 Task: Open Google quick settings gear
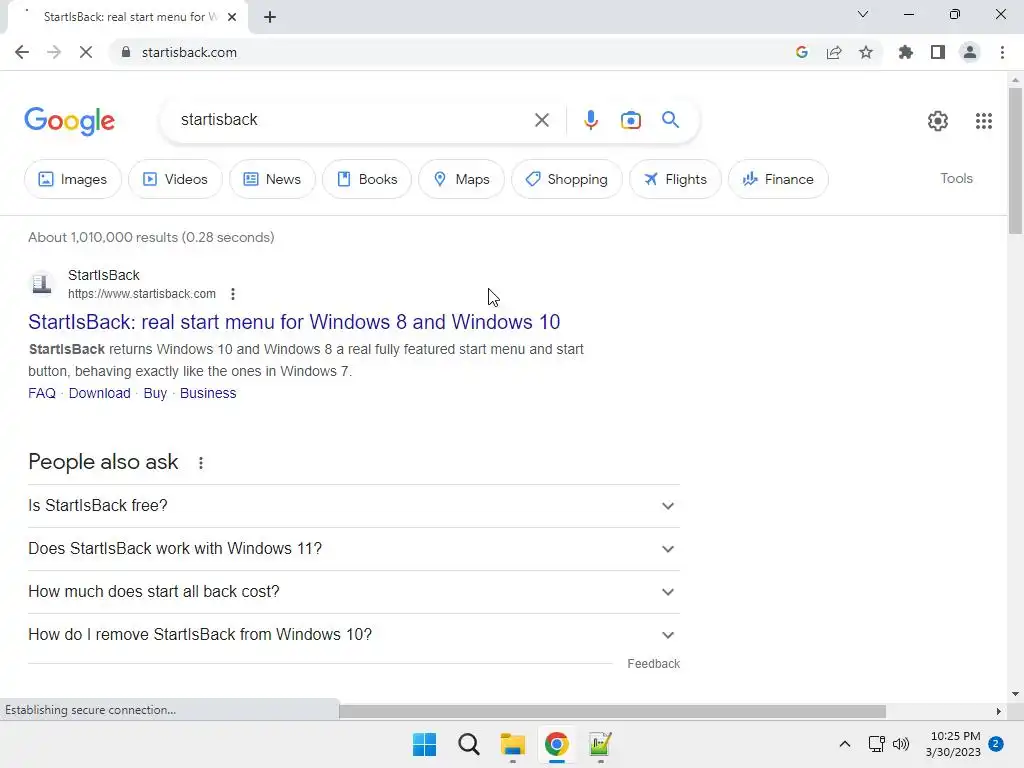point(938,121)
